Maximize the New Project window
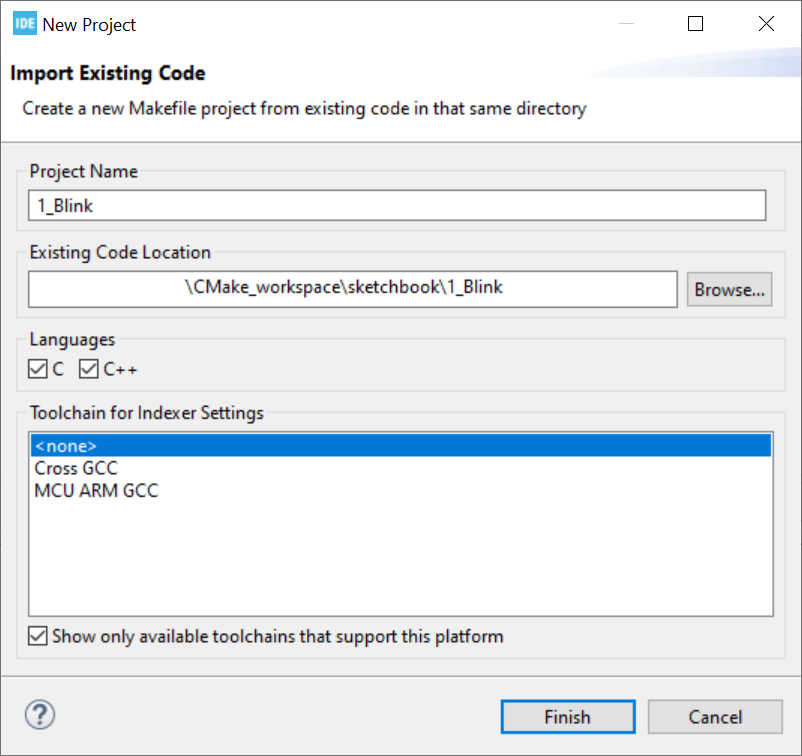 tap(696, 24)
